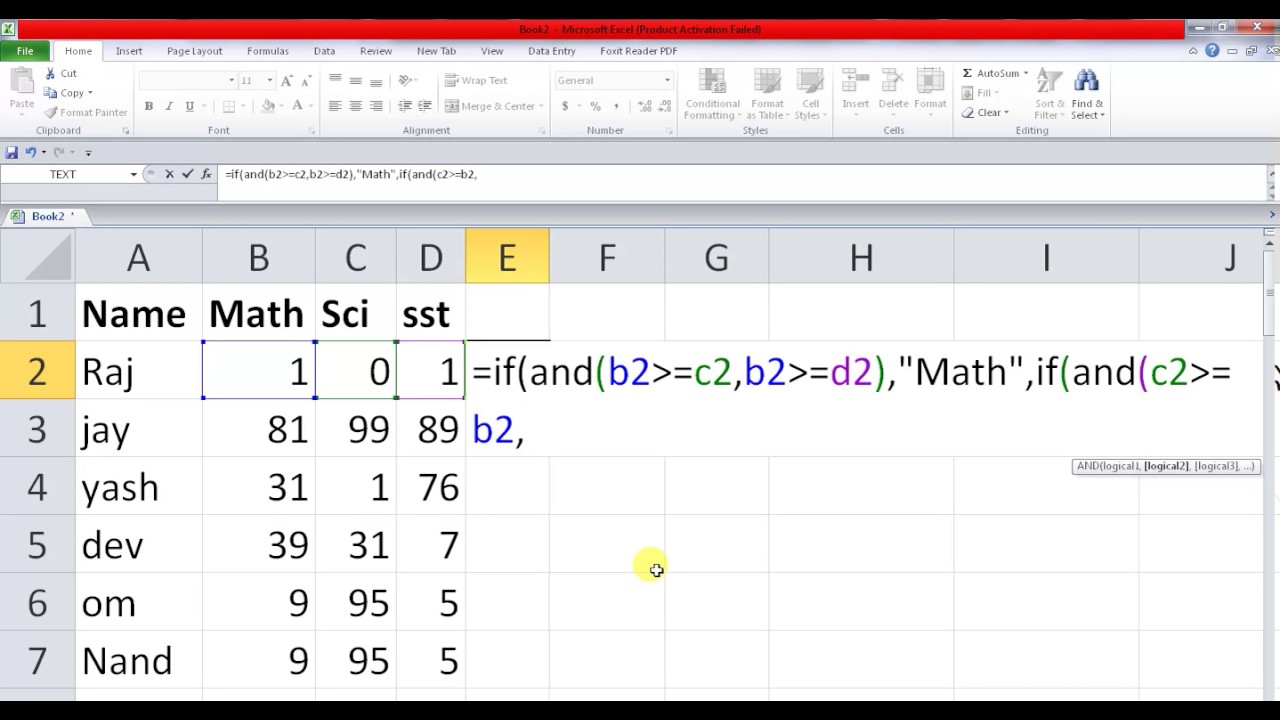1280x720 pixels.
Task: Toggle Align Text Right
Action: point(375,106)
